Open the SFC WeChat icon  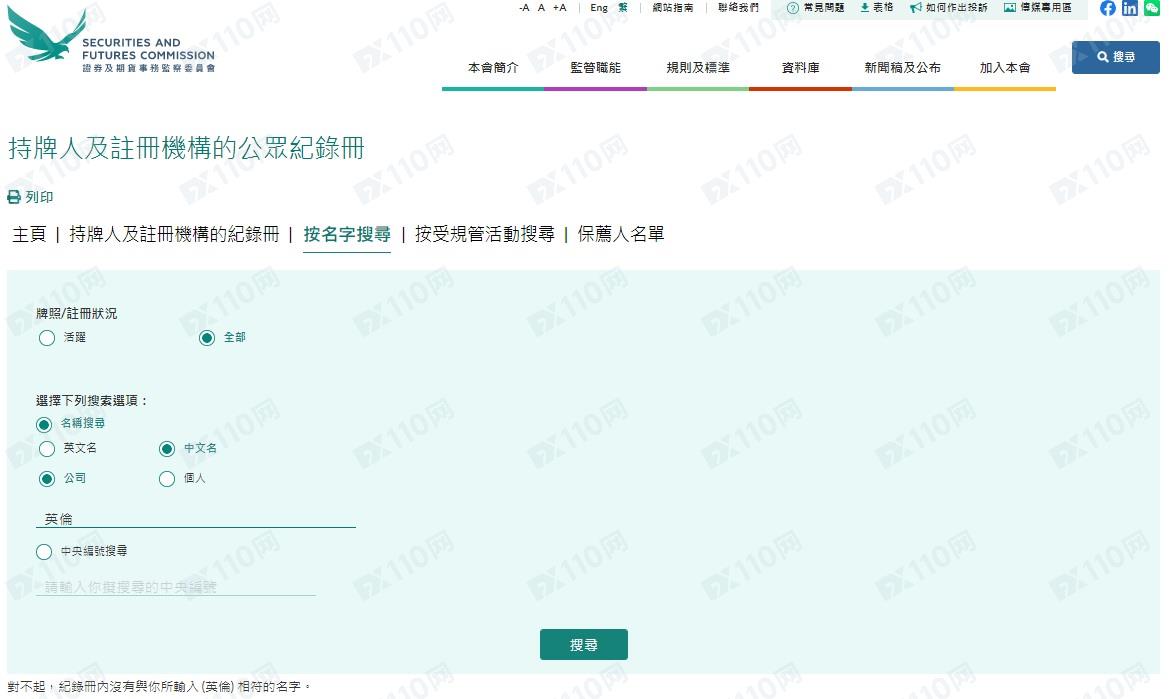(1151, 8)
